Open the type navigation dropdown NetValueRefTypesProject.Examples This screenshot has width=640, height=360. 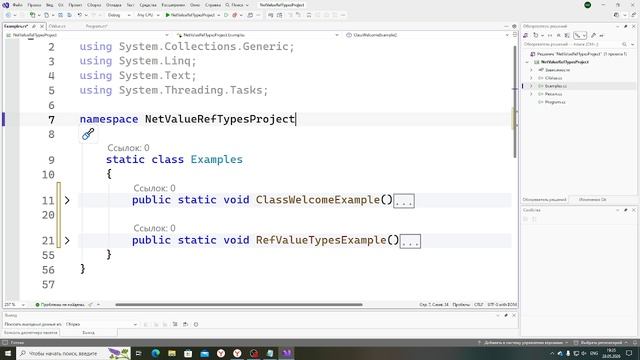[257, 35]
